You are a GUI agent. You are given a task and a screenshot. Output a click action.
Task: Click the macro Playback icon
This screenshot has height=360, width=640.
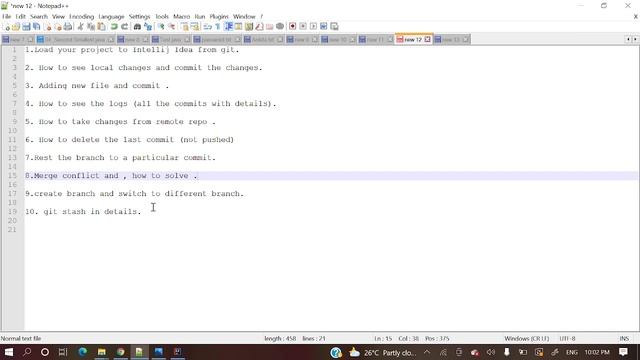313,27
